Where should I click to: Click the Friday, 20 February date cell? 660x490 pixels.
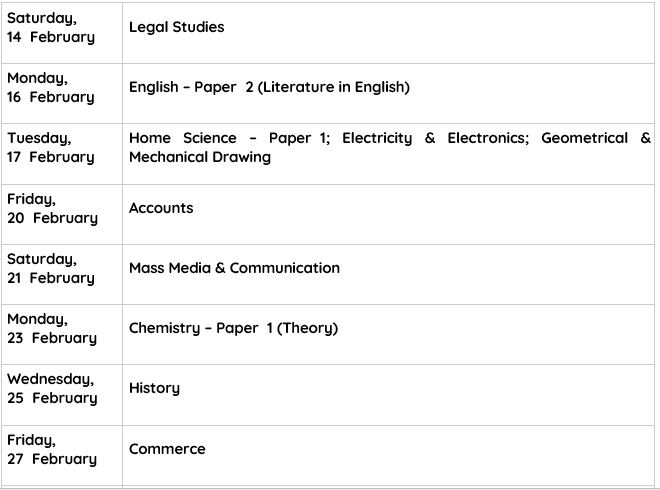[x=52, y=208]
